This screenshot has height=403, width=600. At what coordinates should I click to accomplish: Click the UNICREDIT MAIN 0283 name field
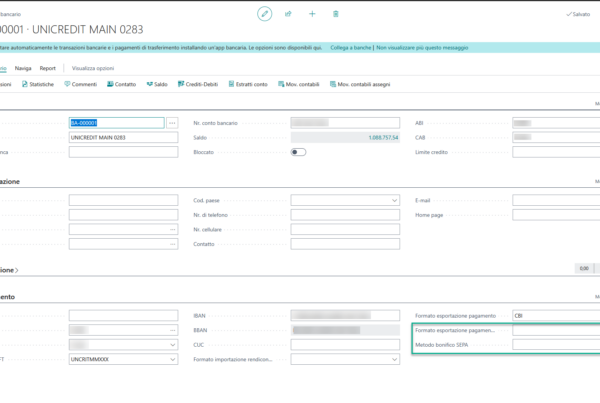[x=124, y=137]
